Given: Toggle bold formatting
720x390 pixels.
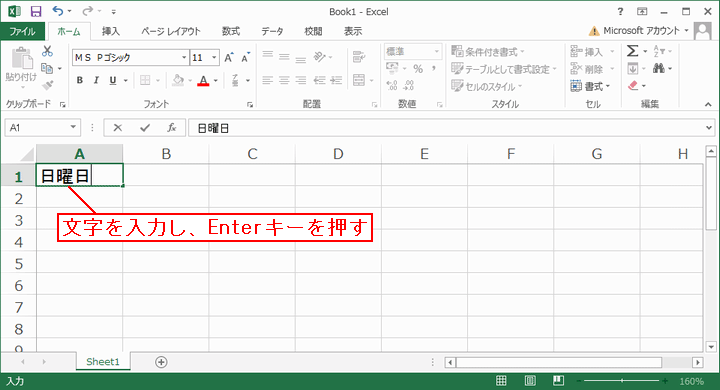Looking at the screenshot, I should point(80,80).
